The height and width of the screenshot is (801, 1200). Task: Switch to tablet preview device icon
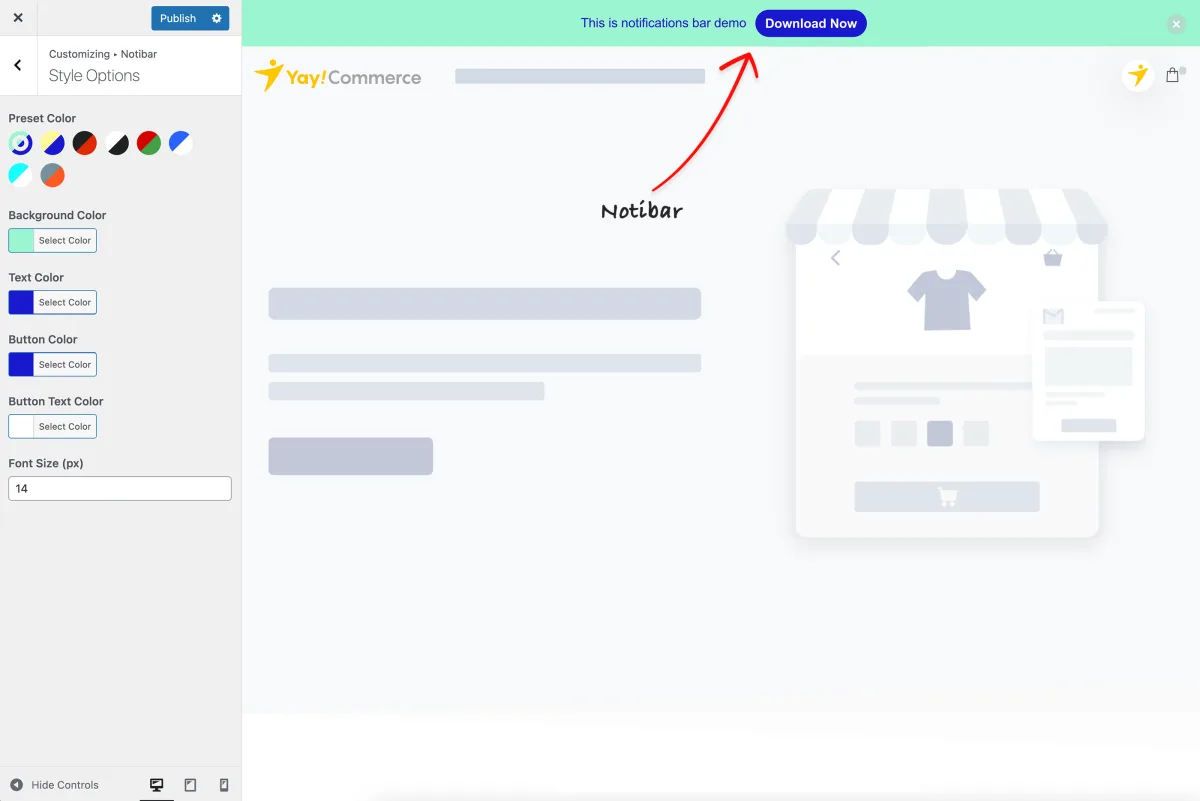pos(190,785)
